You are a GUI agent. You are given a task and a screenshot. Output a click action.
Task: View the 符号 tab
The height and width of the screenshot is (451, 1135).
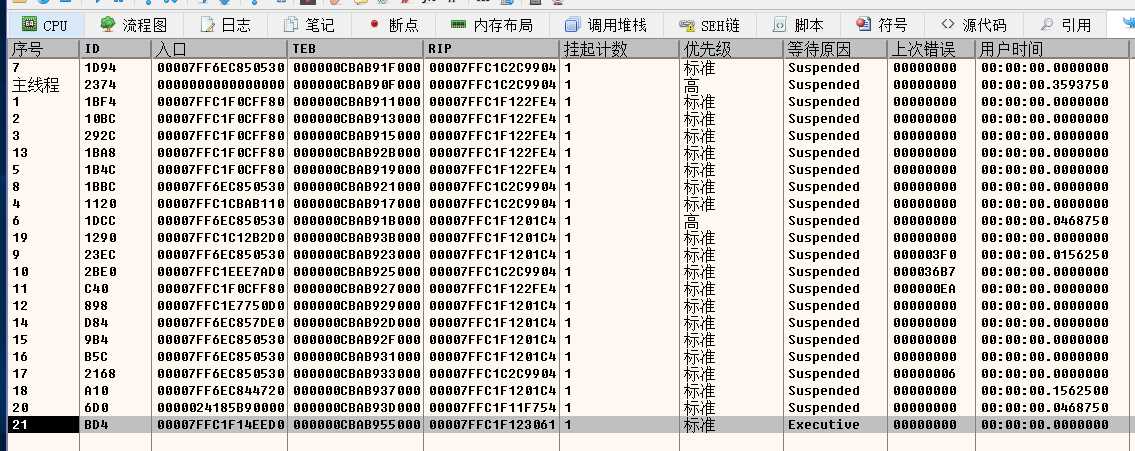882,25
